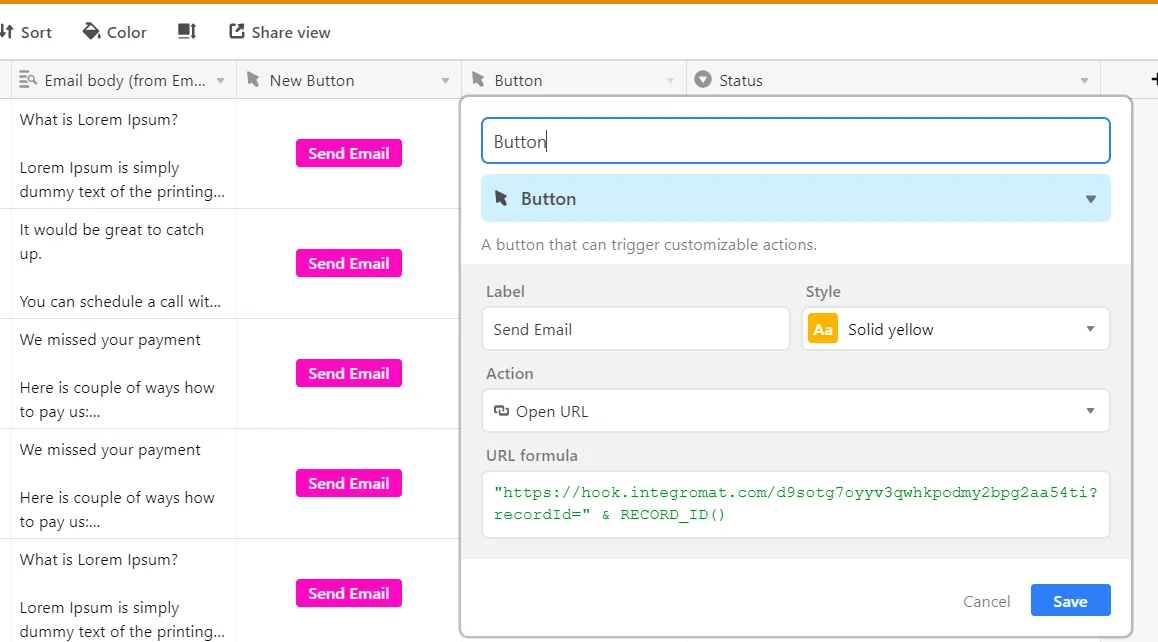Click the Status column header

point(893,80)
